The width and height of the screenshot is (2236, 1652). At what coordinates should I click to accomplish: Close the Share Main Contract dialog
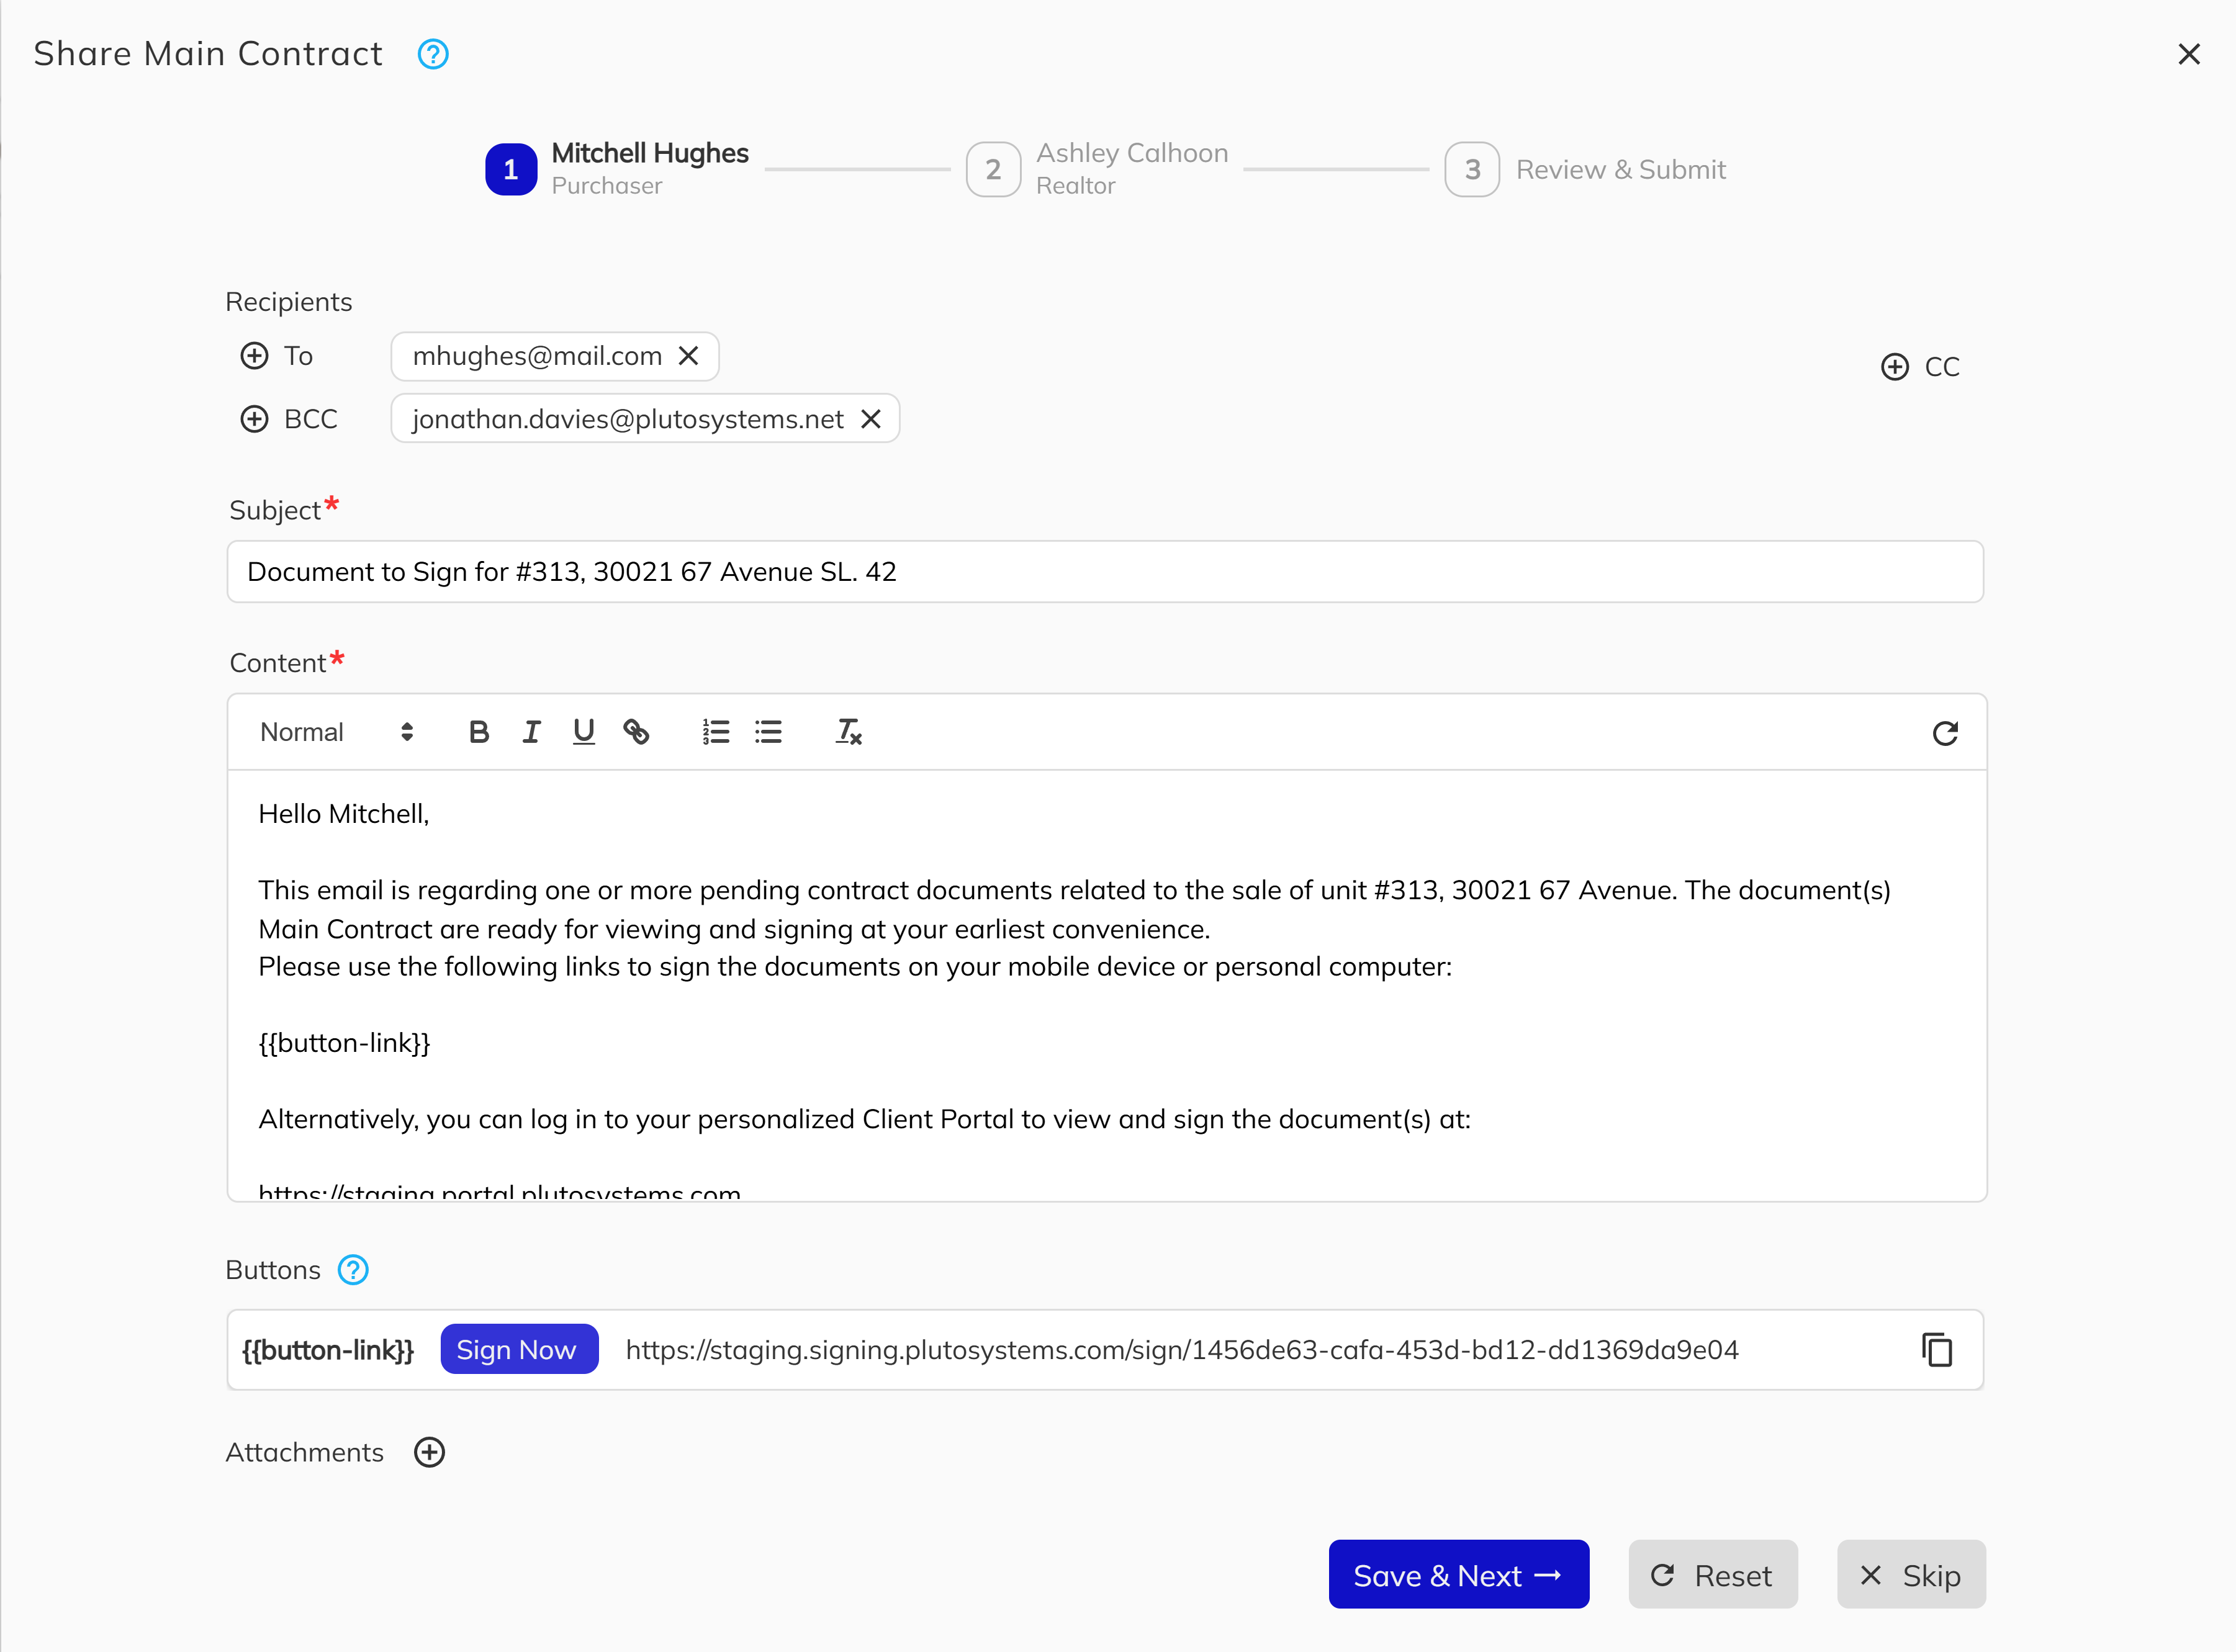[2189, 54]
